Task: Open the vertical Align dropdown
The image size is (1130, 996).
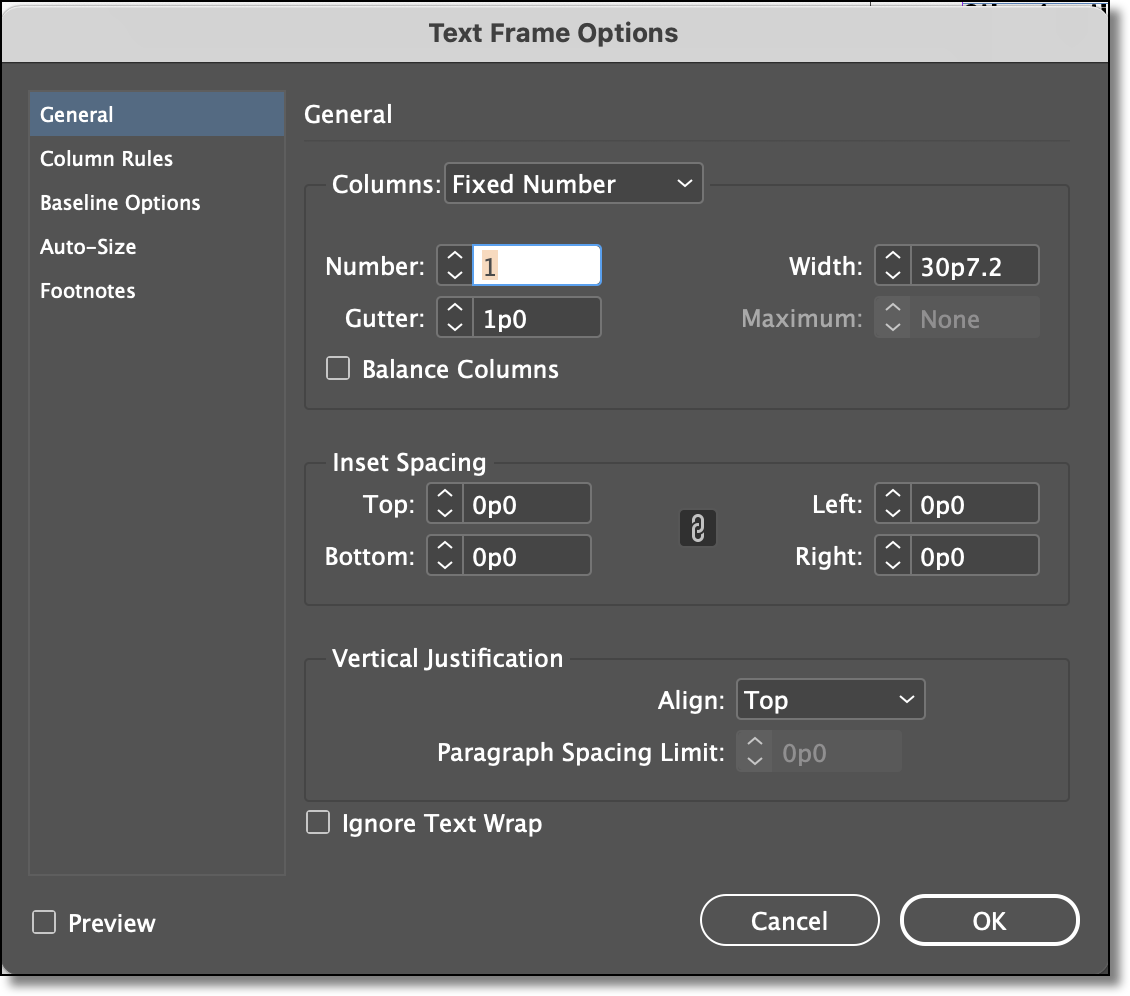Action: click(x=830, y=699)
